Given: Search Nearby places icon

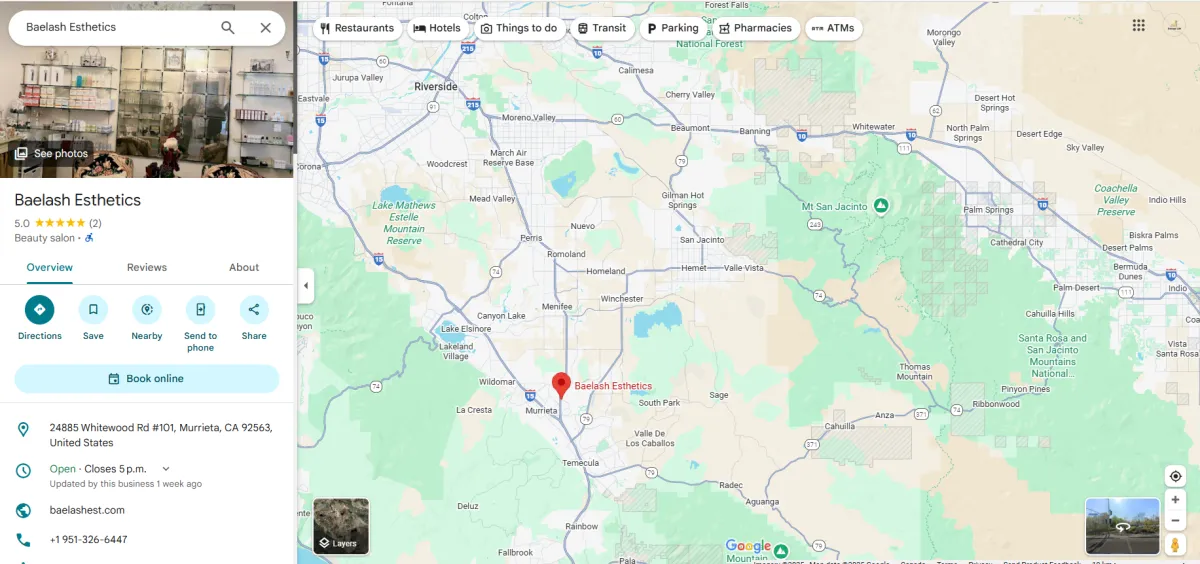Looking at the screenshot, I should click(147, 310).
